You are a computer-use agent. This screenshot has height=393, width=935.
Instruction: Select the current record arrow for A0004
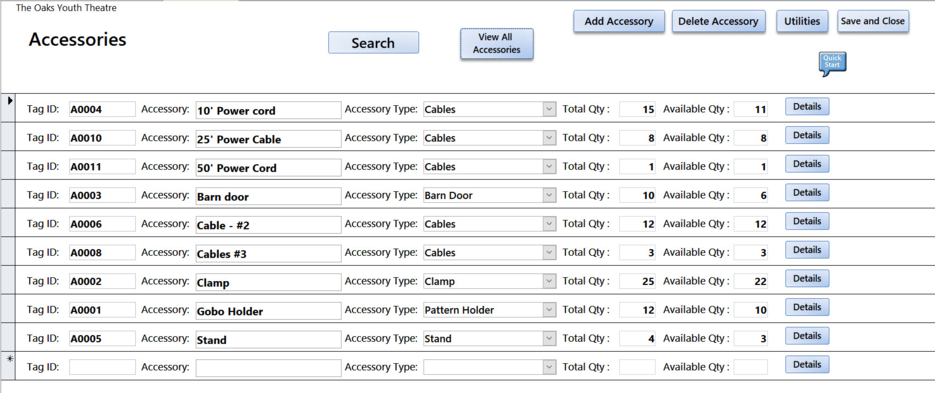pyautogui.click(x=8, y=108)
